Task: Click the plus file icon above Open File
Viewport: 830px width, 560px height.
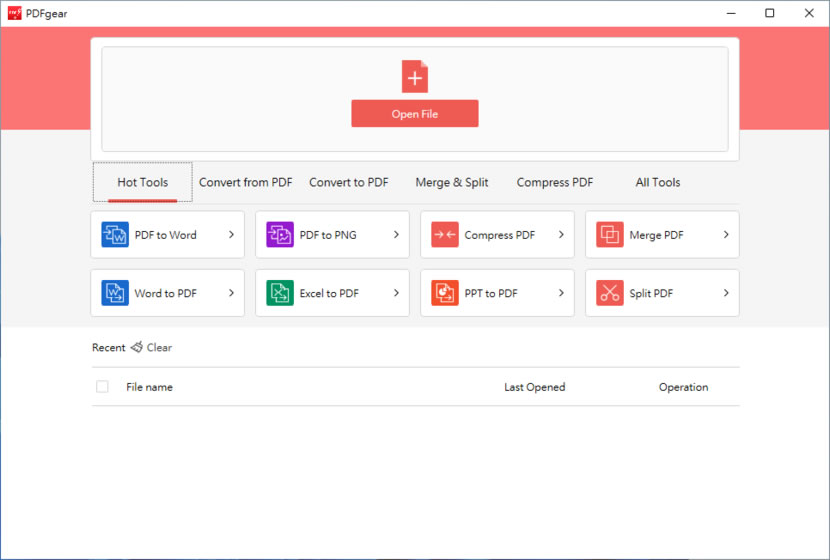Action: pyautogui.click(x=414, y=77)
